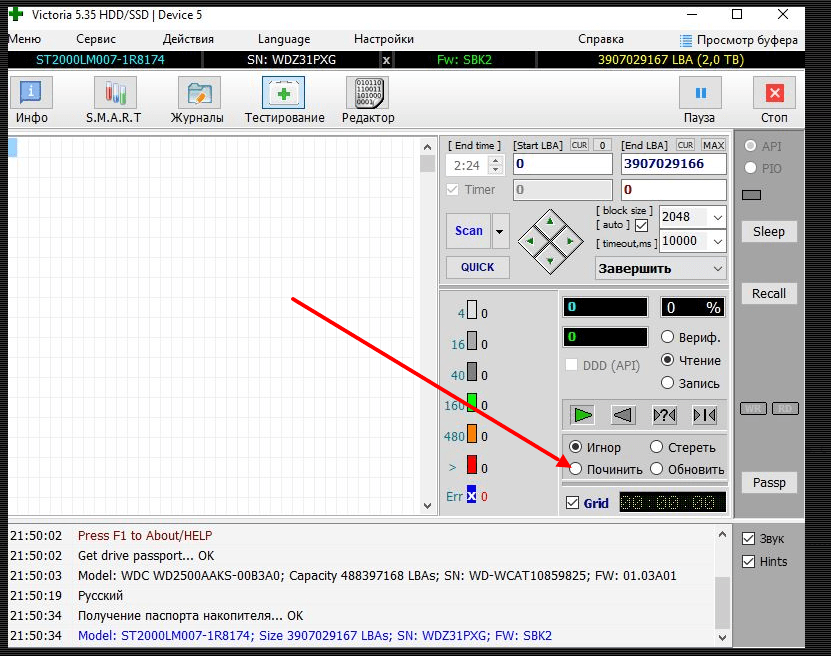Image resolution: width=831 pixels, height=656 pixels.
Task: Click the green 160 ms block swatch
Action: tap(472, 405)
